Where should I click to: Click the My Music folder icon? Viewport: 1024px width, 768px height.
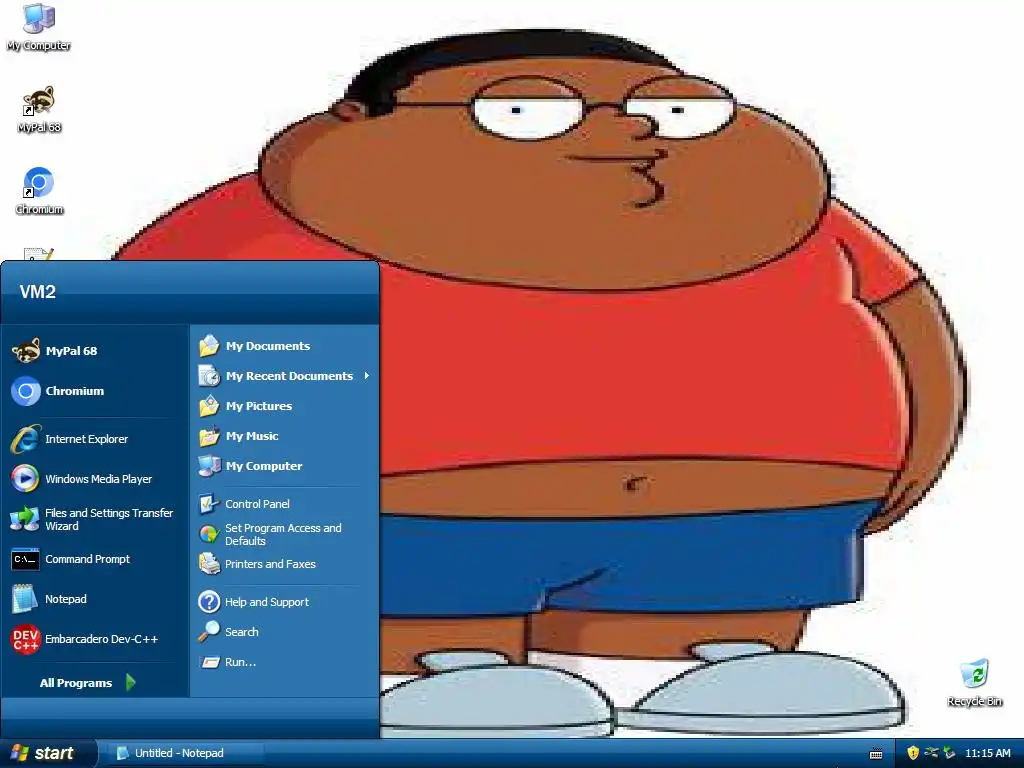click(209, 436)
